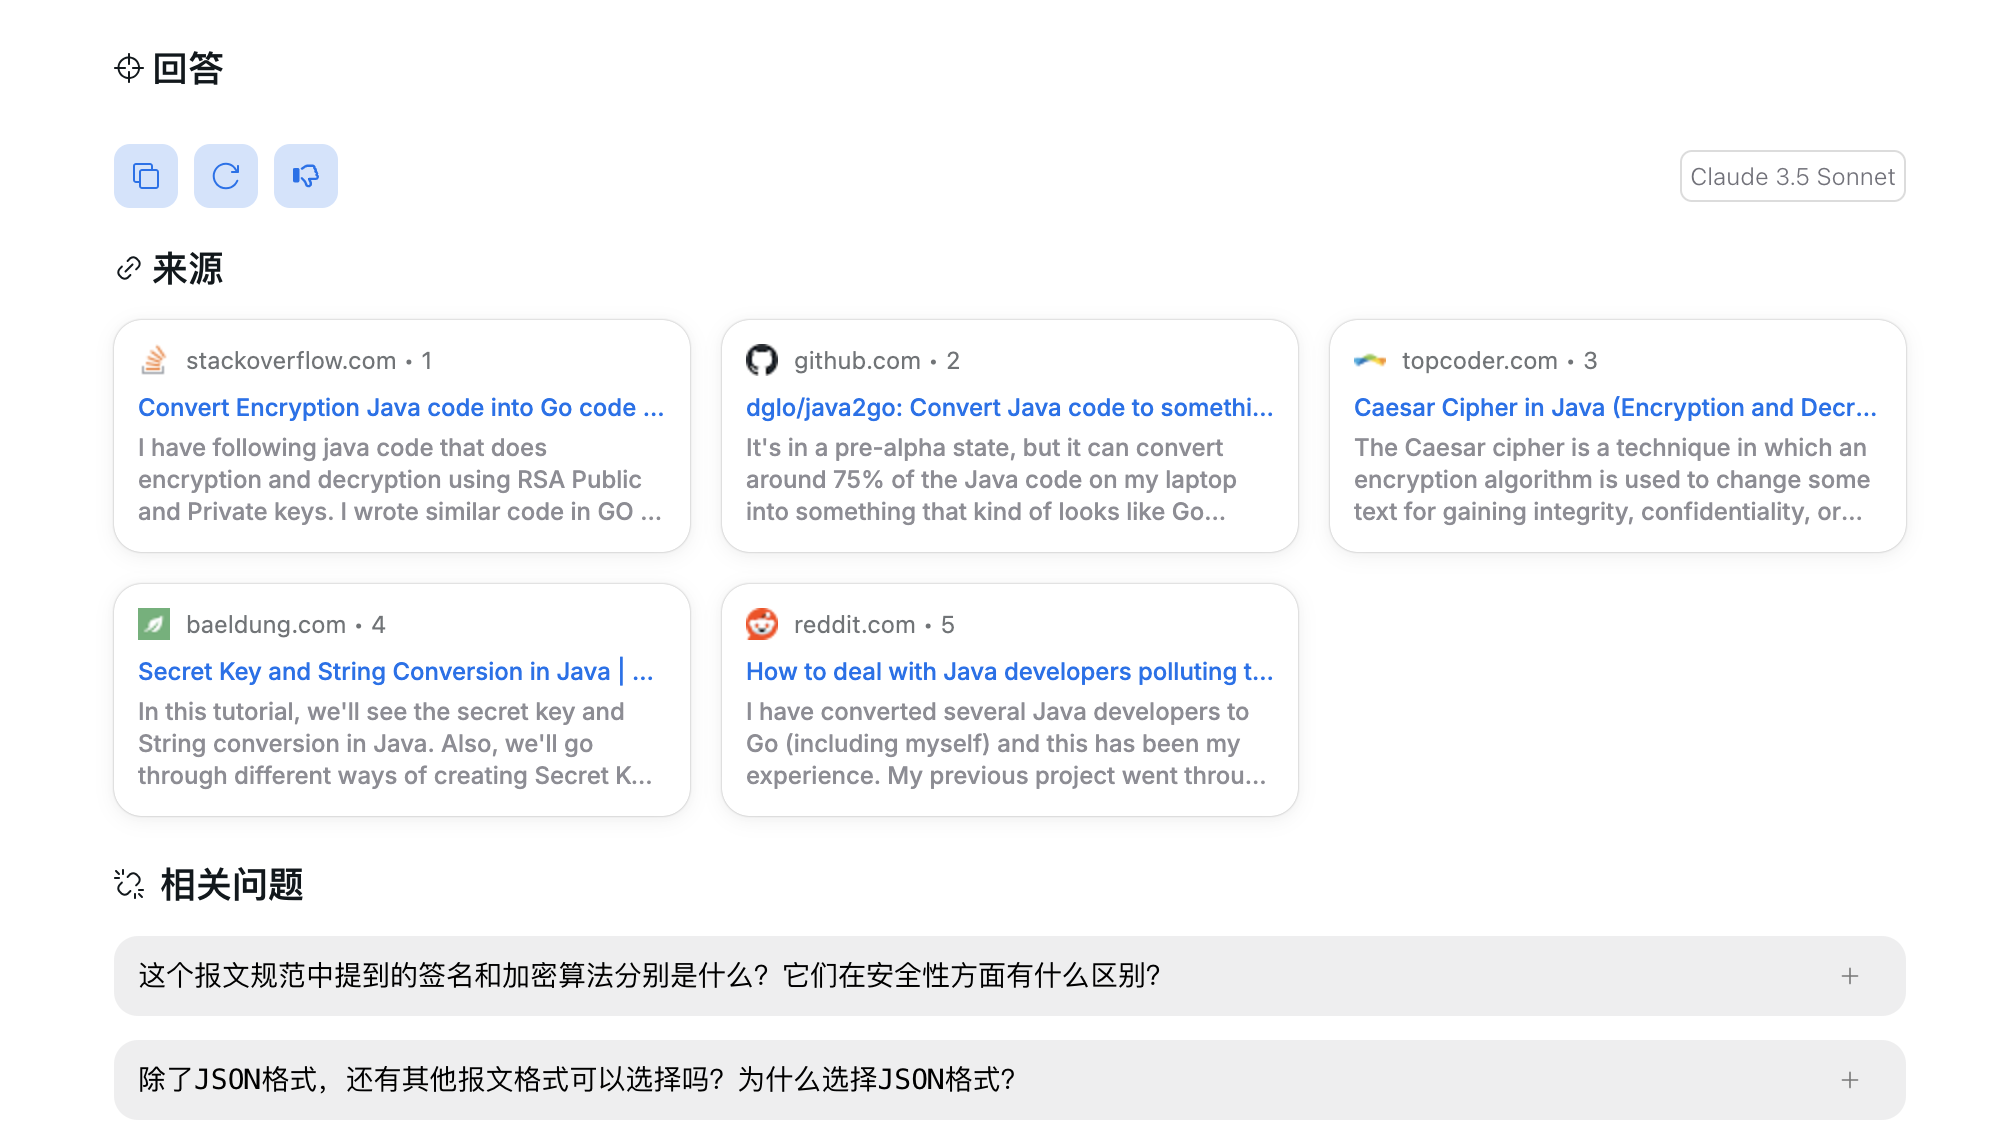Open the Convert Encryption Java code link
2008x1144 pixels.
coord(400,408)
